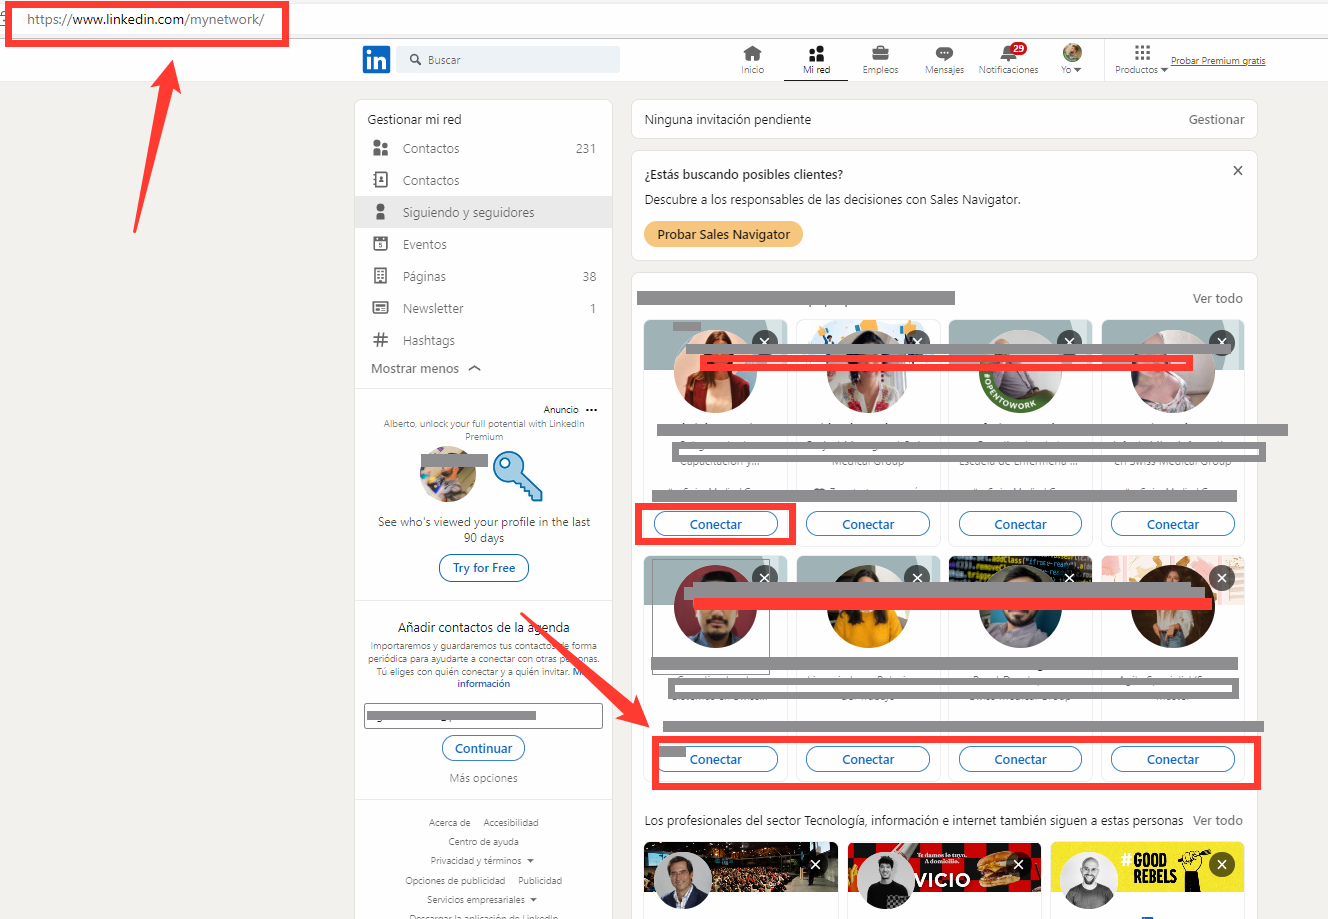Collapse sidebar with Mostrar menos
This screenshot has width=1328, height=919.
pyautogui.click(x=426, y=369)
